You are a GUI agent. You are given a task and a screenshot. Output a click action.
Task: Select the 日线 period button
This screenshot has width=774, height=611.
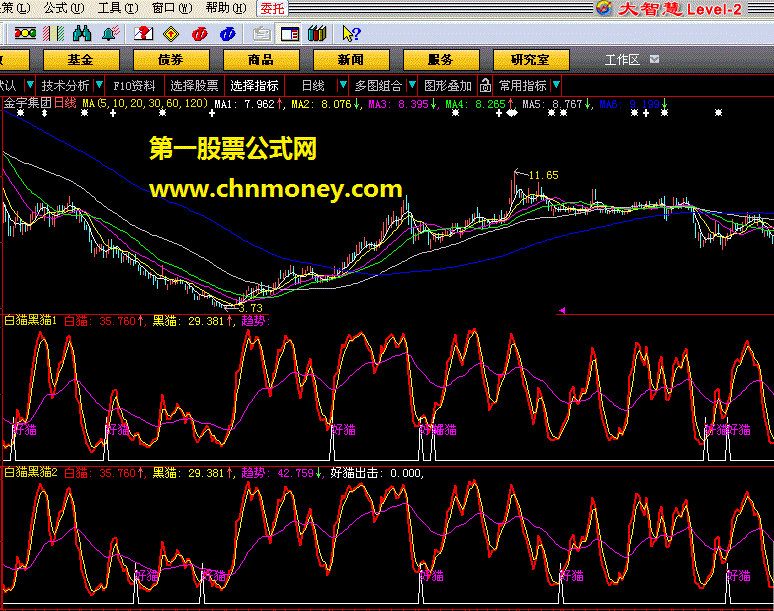313,86
